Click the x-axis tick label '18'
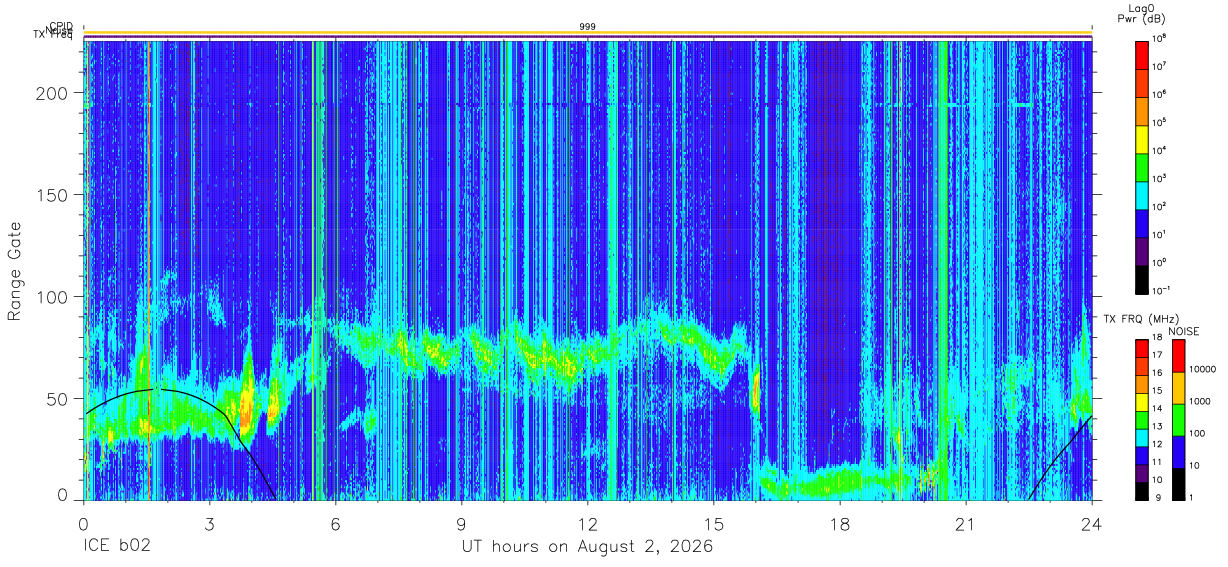The height and width of the screenshot is (567, 1228). pos(840,523)
